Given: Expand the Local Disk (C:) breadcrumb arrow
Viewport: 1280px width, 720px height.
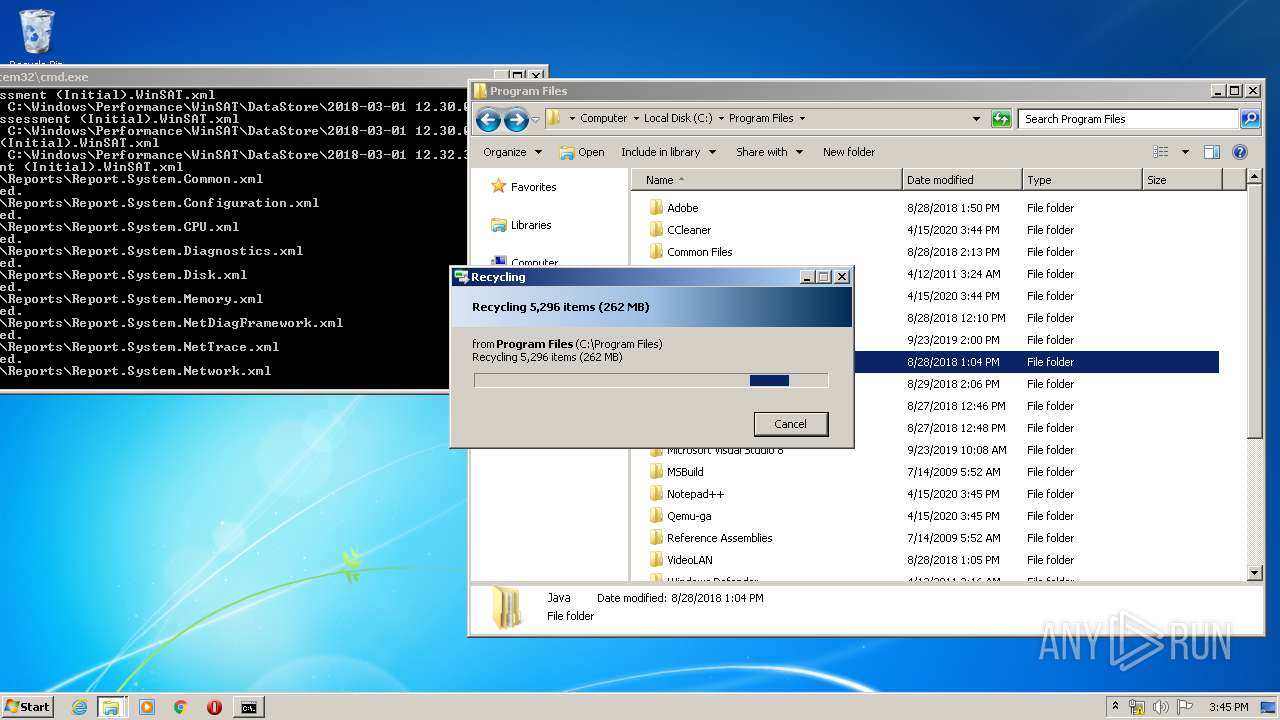Looking at the screenshot, I should [x=721, y=118].
